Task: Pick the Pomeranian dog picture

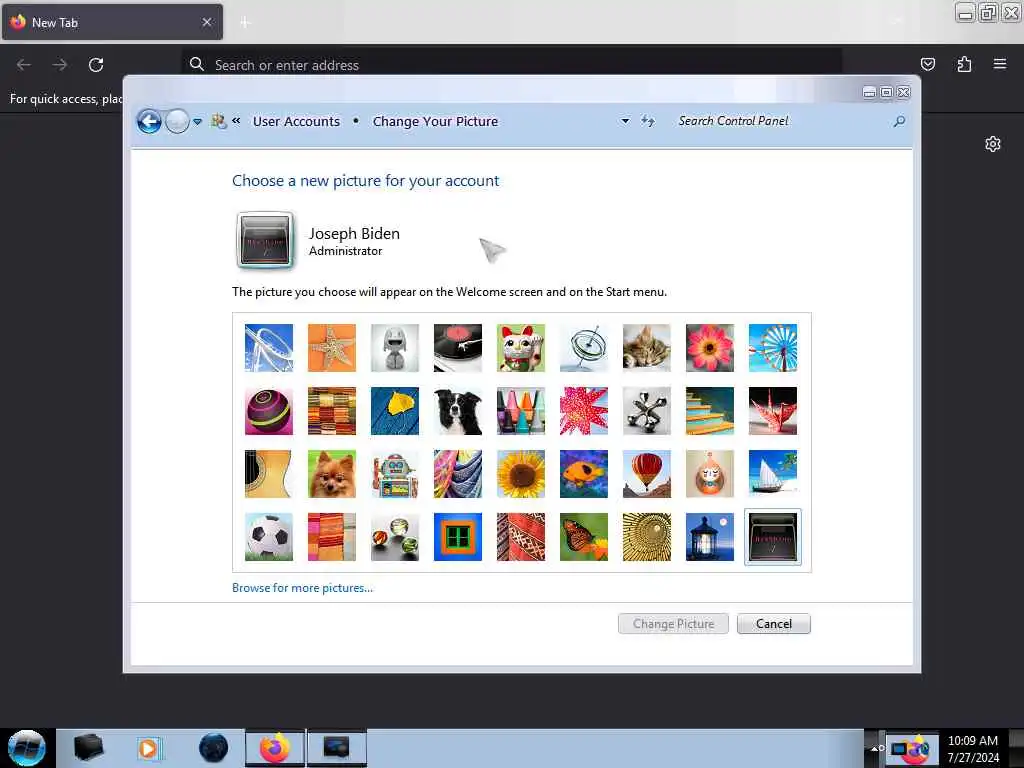Action: (332, 474)
